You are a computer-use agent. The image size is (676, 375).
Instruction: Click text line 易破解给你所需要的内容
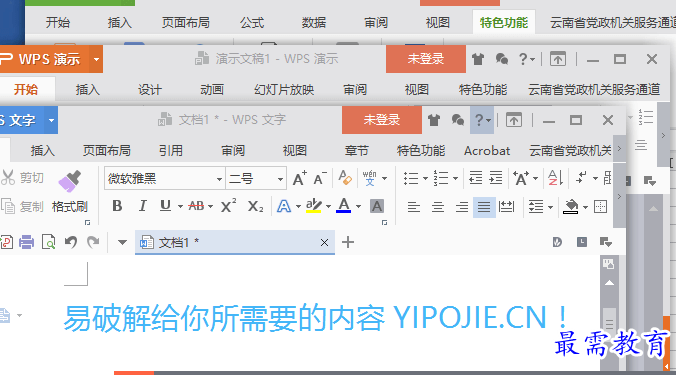[x=224, y=319]
